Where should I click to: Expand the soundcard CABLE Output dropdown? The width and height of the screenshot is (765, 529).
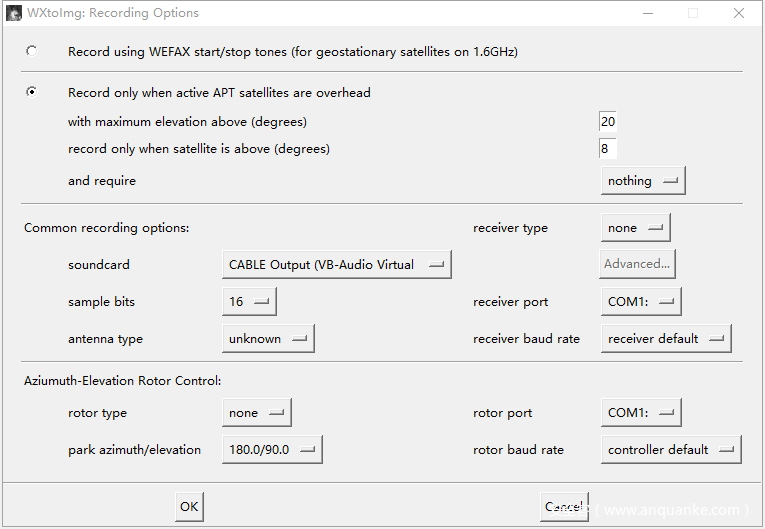click(x=336, y=265)
